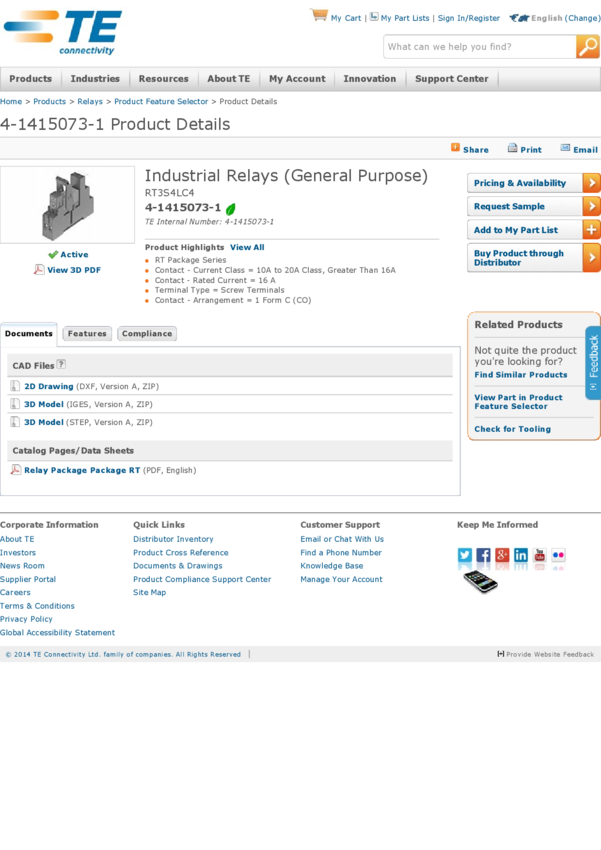Open the LinkedIn icon
601x850 pixels.
pos(520,555)
